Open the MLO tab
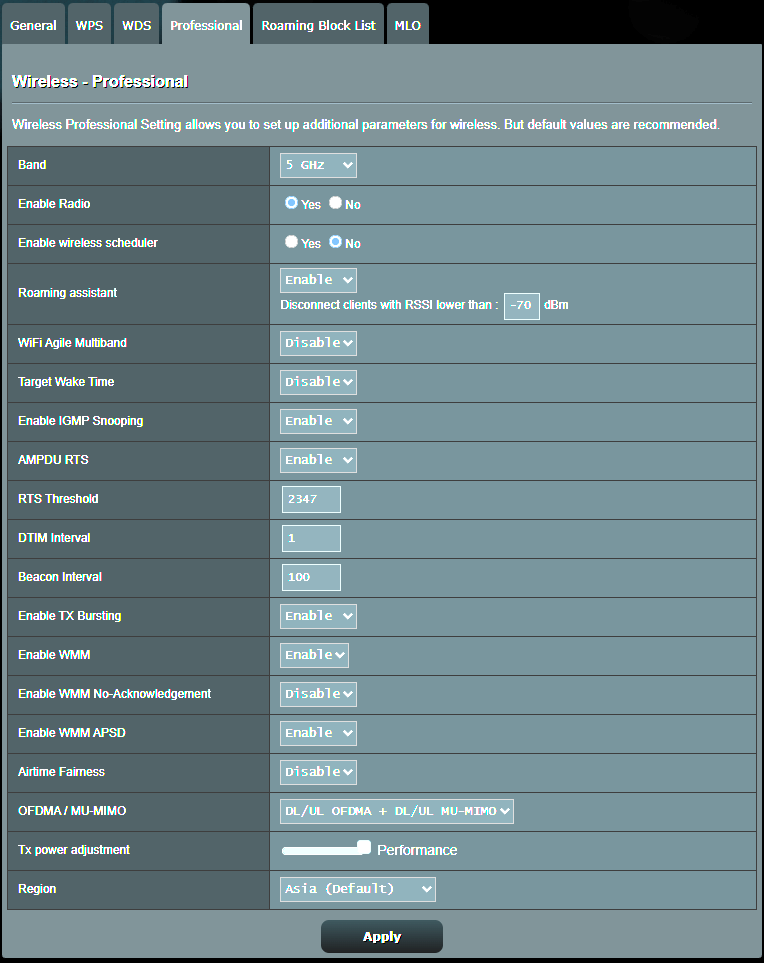764x963 pixels. pos(407,25)
